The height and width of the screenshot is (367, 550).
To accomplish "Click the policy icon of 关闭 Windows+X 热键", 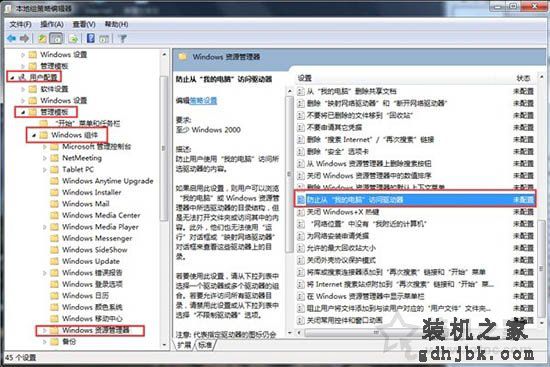I will 301,212.
